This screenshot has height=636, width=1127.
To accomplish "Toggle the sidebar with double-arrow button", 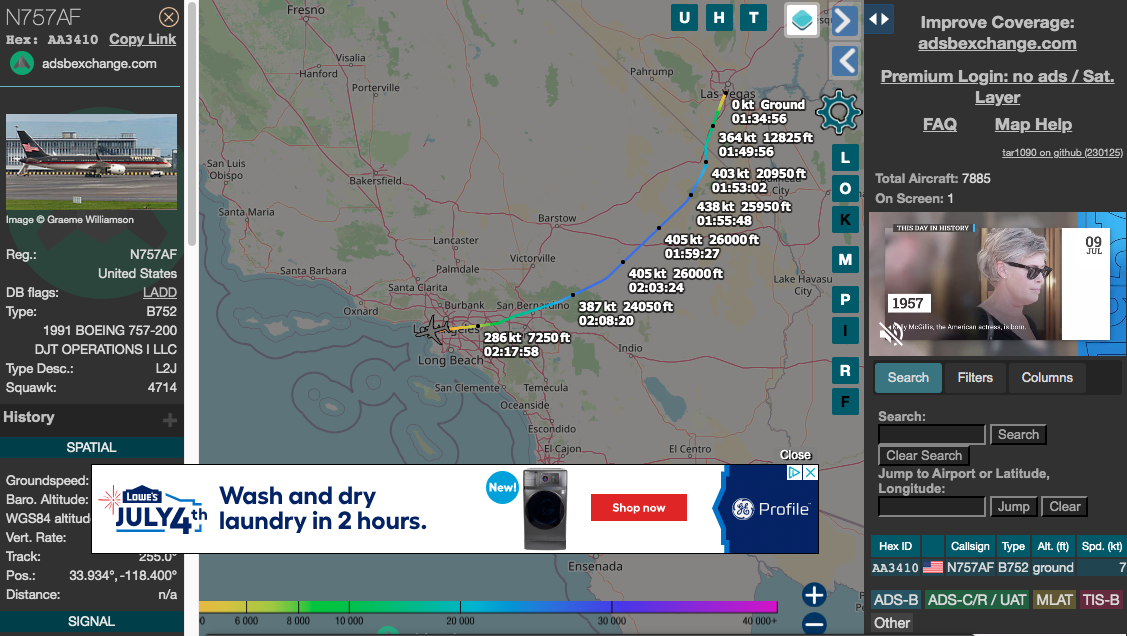I will tap(879, 19).
